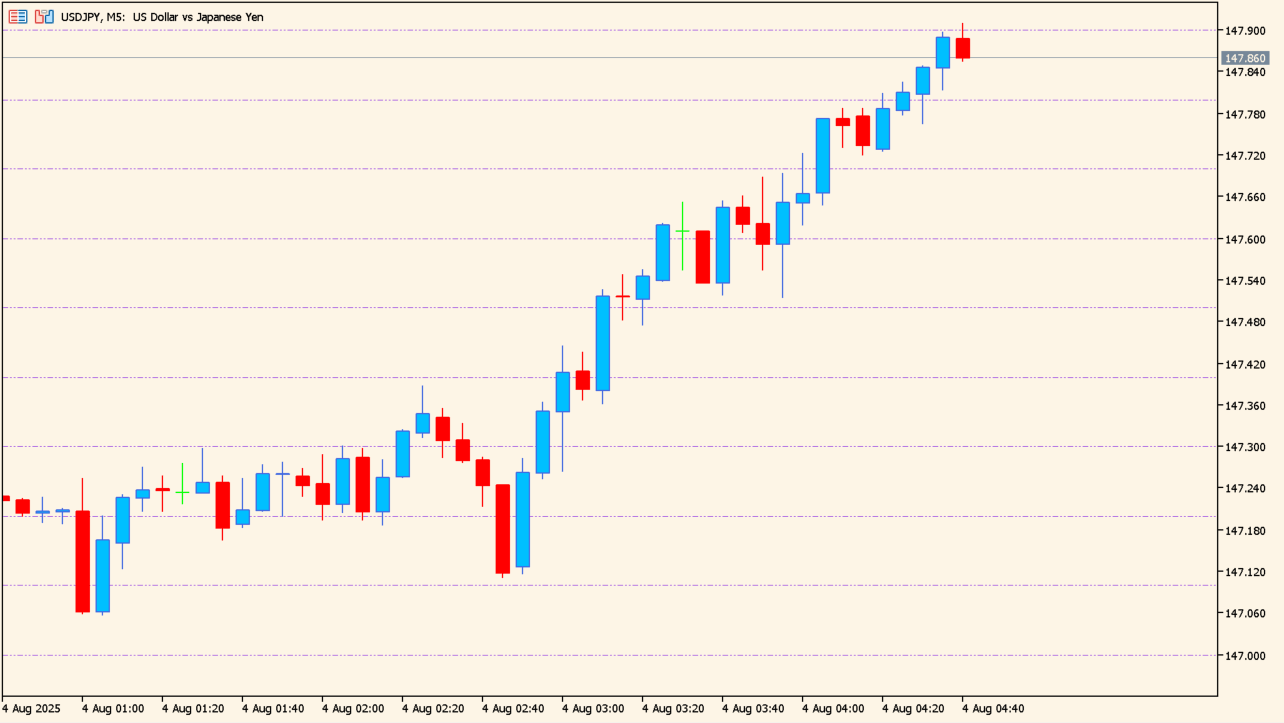This screenshot has height=723, width=1284.
Task: Select the green doji candle near 03:20
Action: point(682,232)
